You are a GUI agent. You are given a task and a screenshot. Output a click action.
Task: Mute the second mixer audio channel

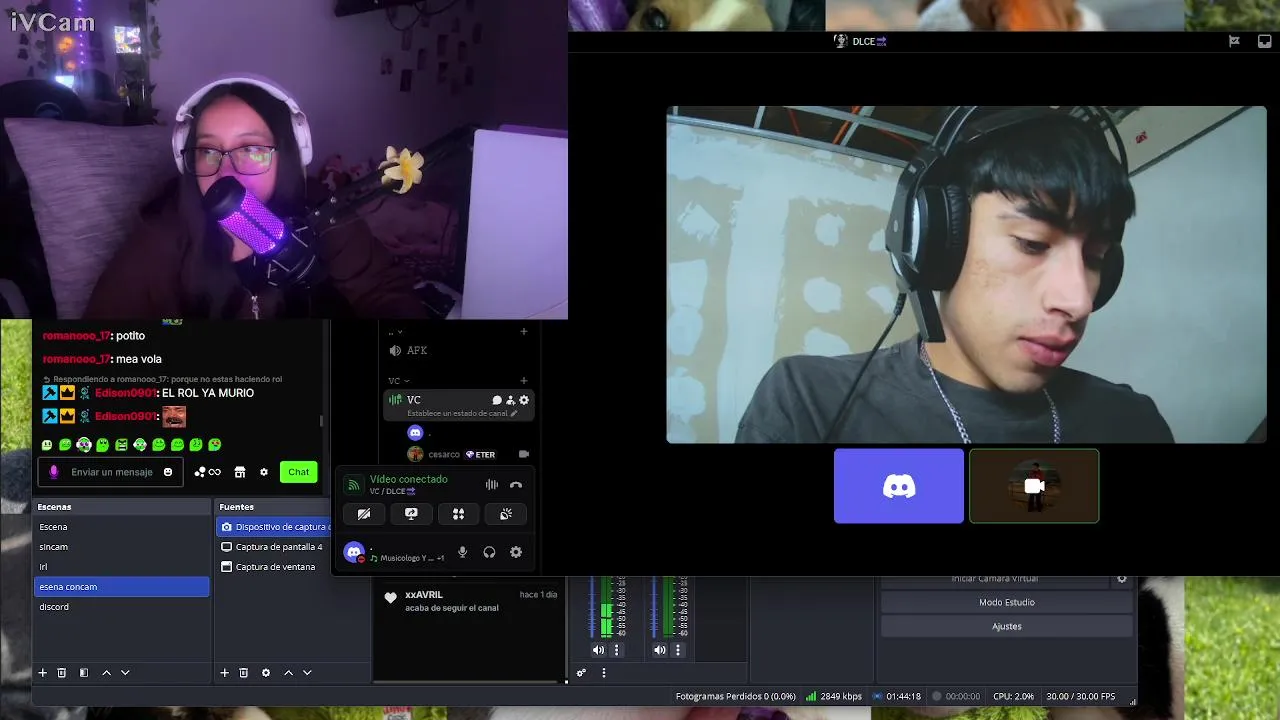pyautogui.click(x=660, y=650)
